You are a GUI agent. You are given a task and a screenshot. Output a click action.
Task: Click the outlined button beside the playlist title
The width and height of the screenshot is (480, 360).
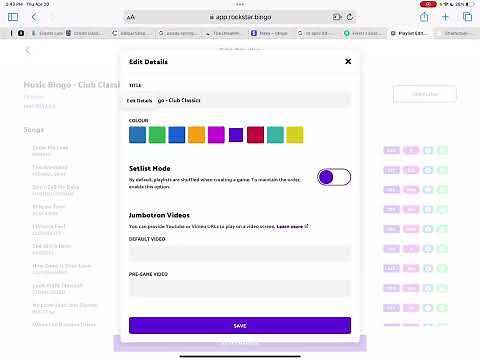pyautogui.click(x=425, y=94)
